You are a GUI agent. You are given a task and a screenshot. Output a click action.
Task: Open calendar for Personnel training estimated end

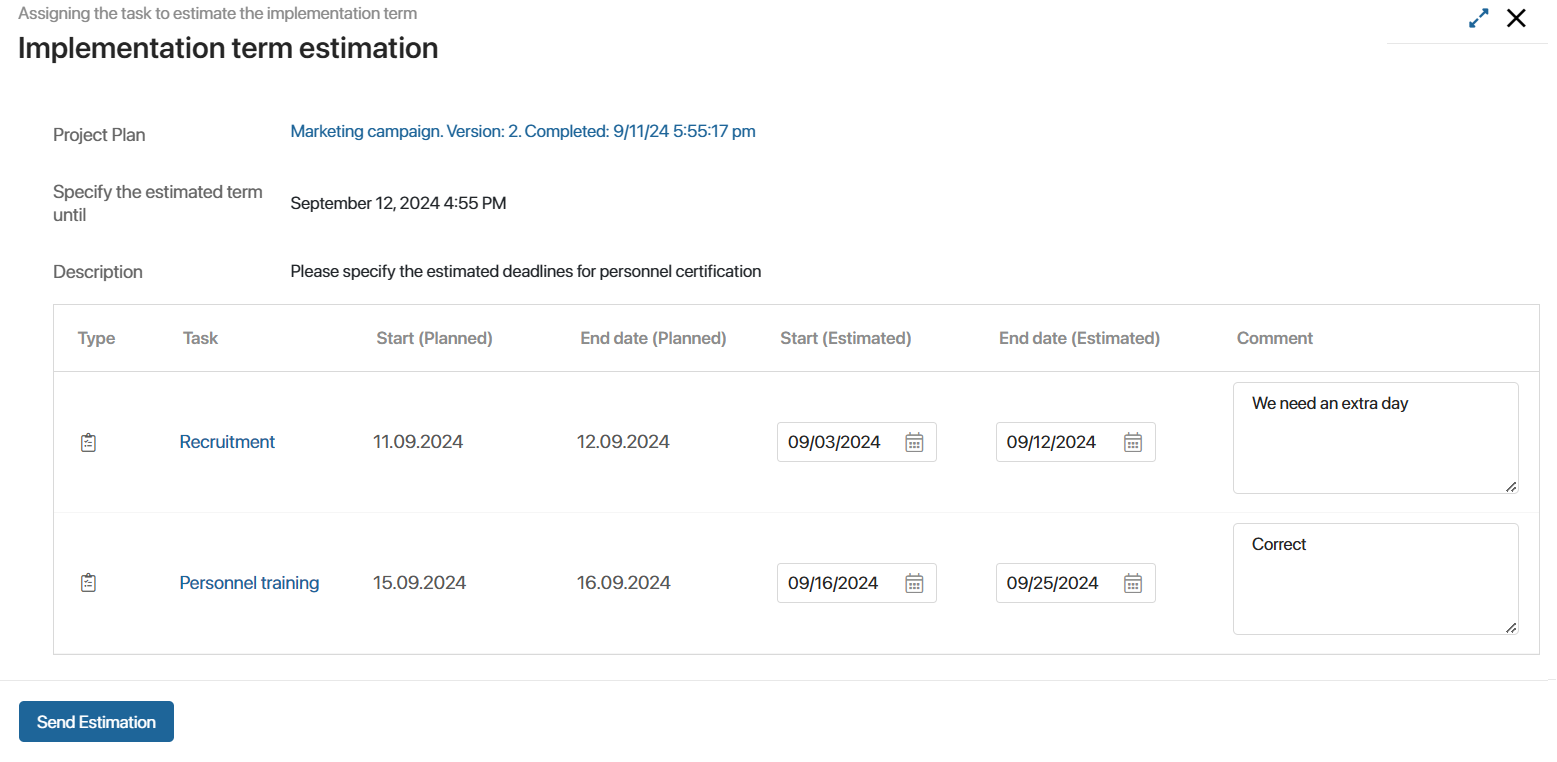tap(1133, 583)
